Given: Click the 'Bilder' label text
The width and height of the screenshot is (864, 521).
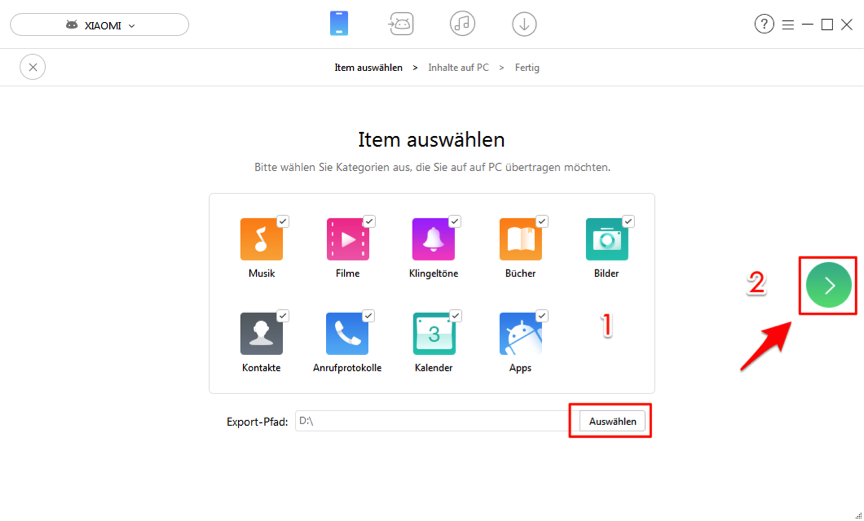Looking at the screenshot, I should (607, 274).
